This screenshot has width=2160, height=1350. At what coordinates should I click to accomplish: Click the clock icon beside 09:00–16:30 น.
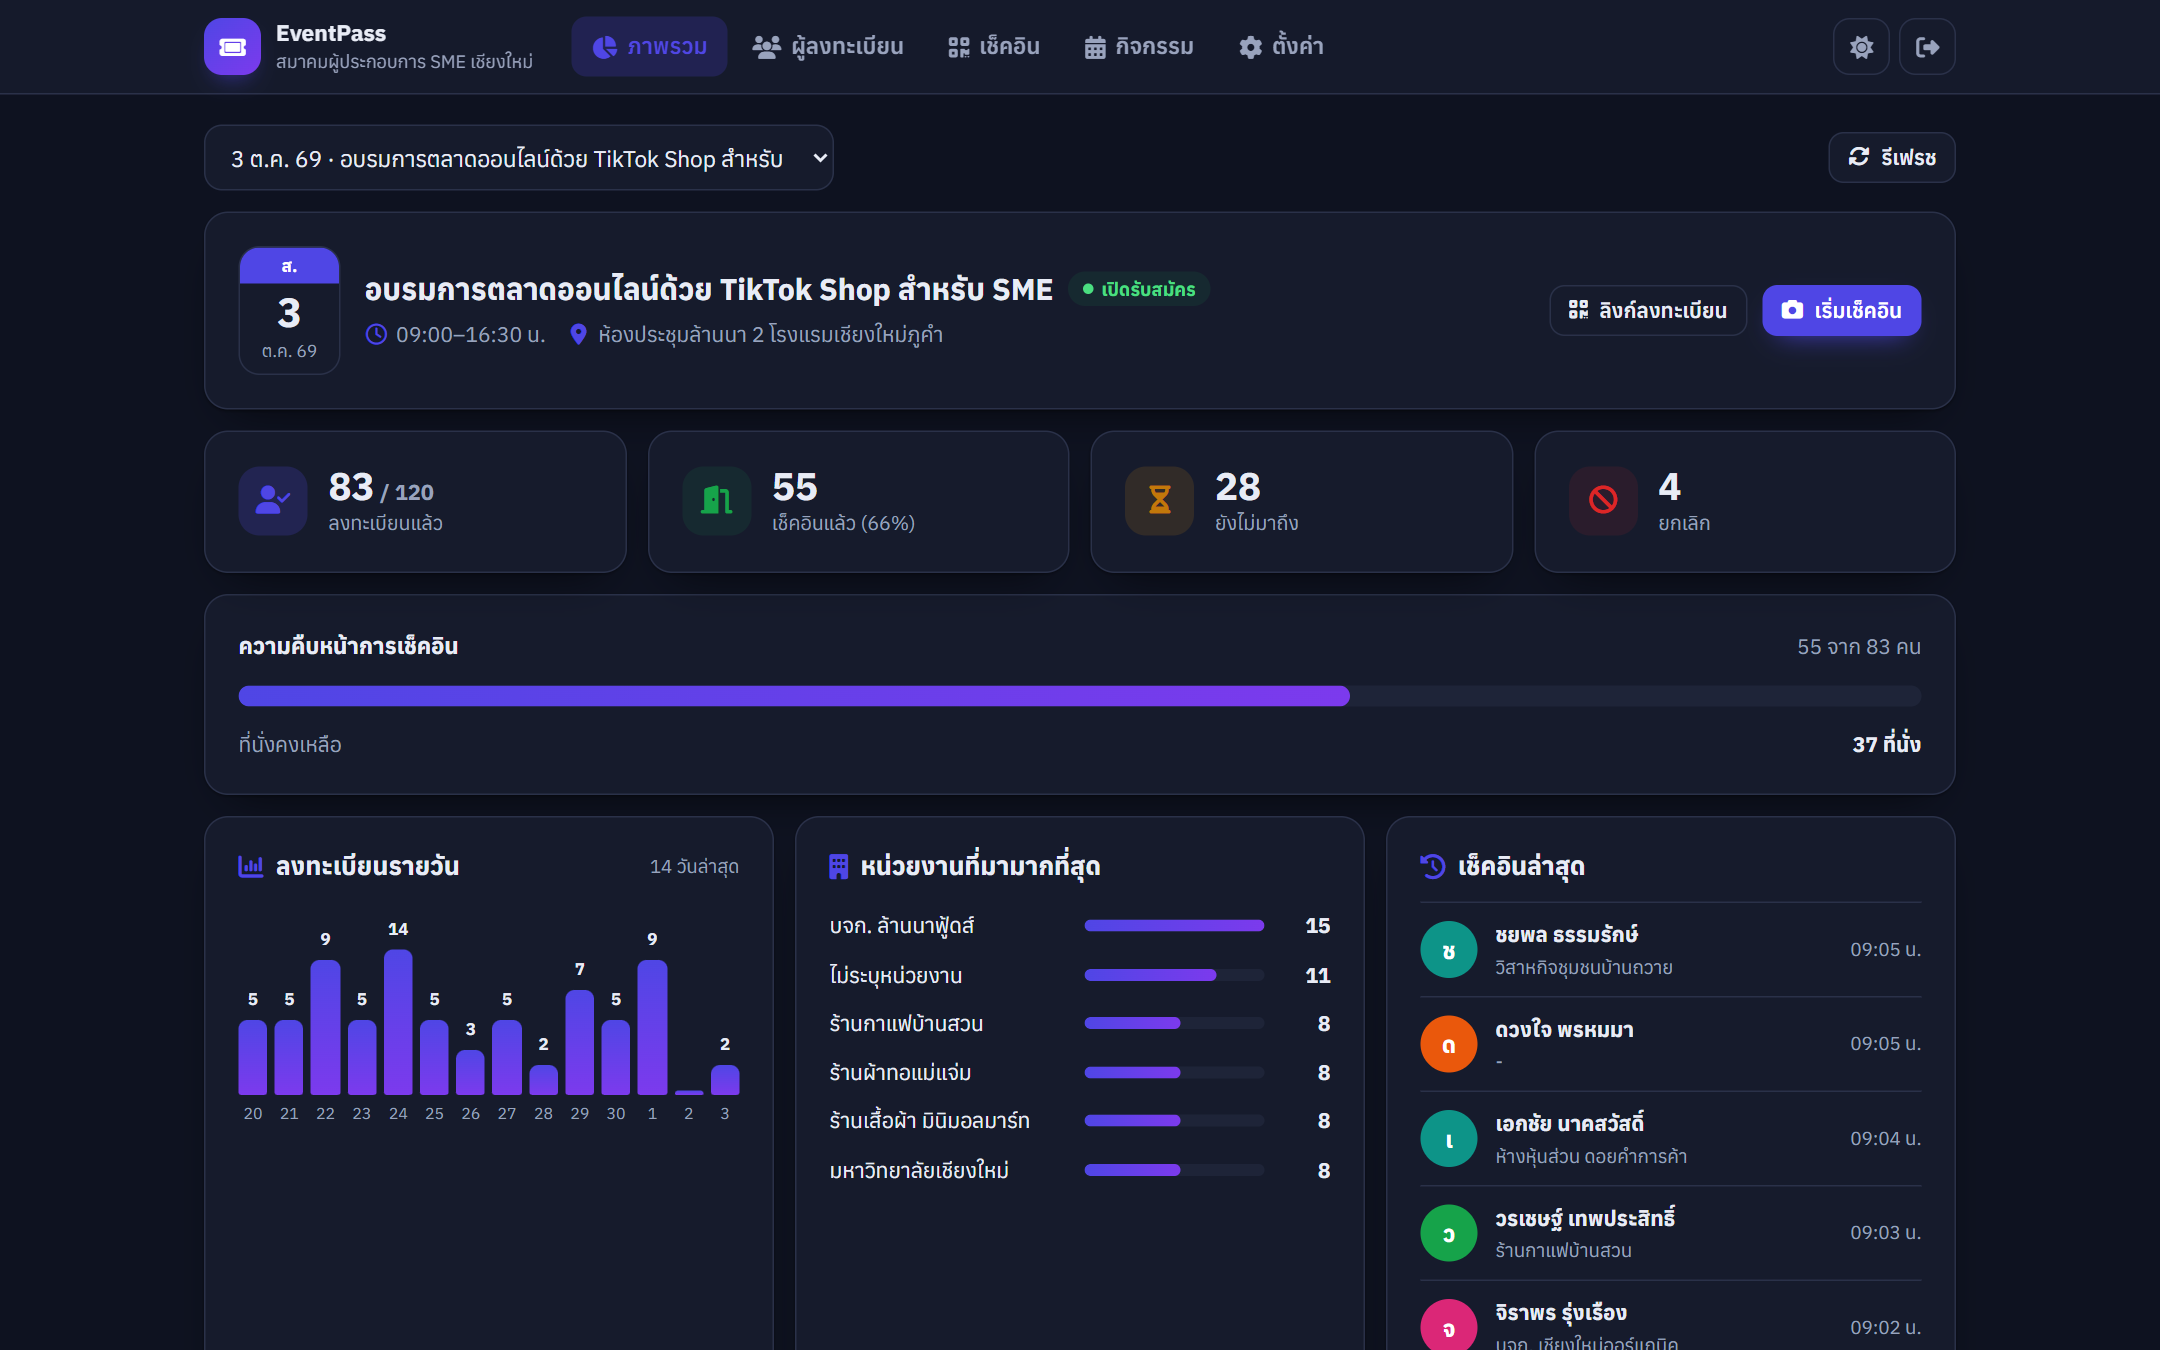376,334
